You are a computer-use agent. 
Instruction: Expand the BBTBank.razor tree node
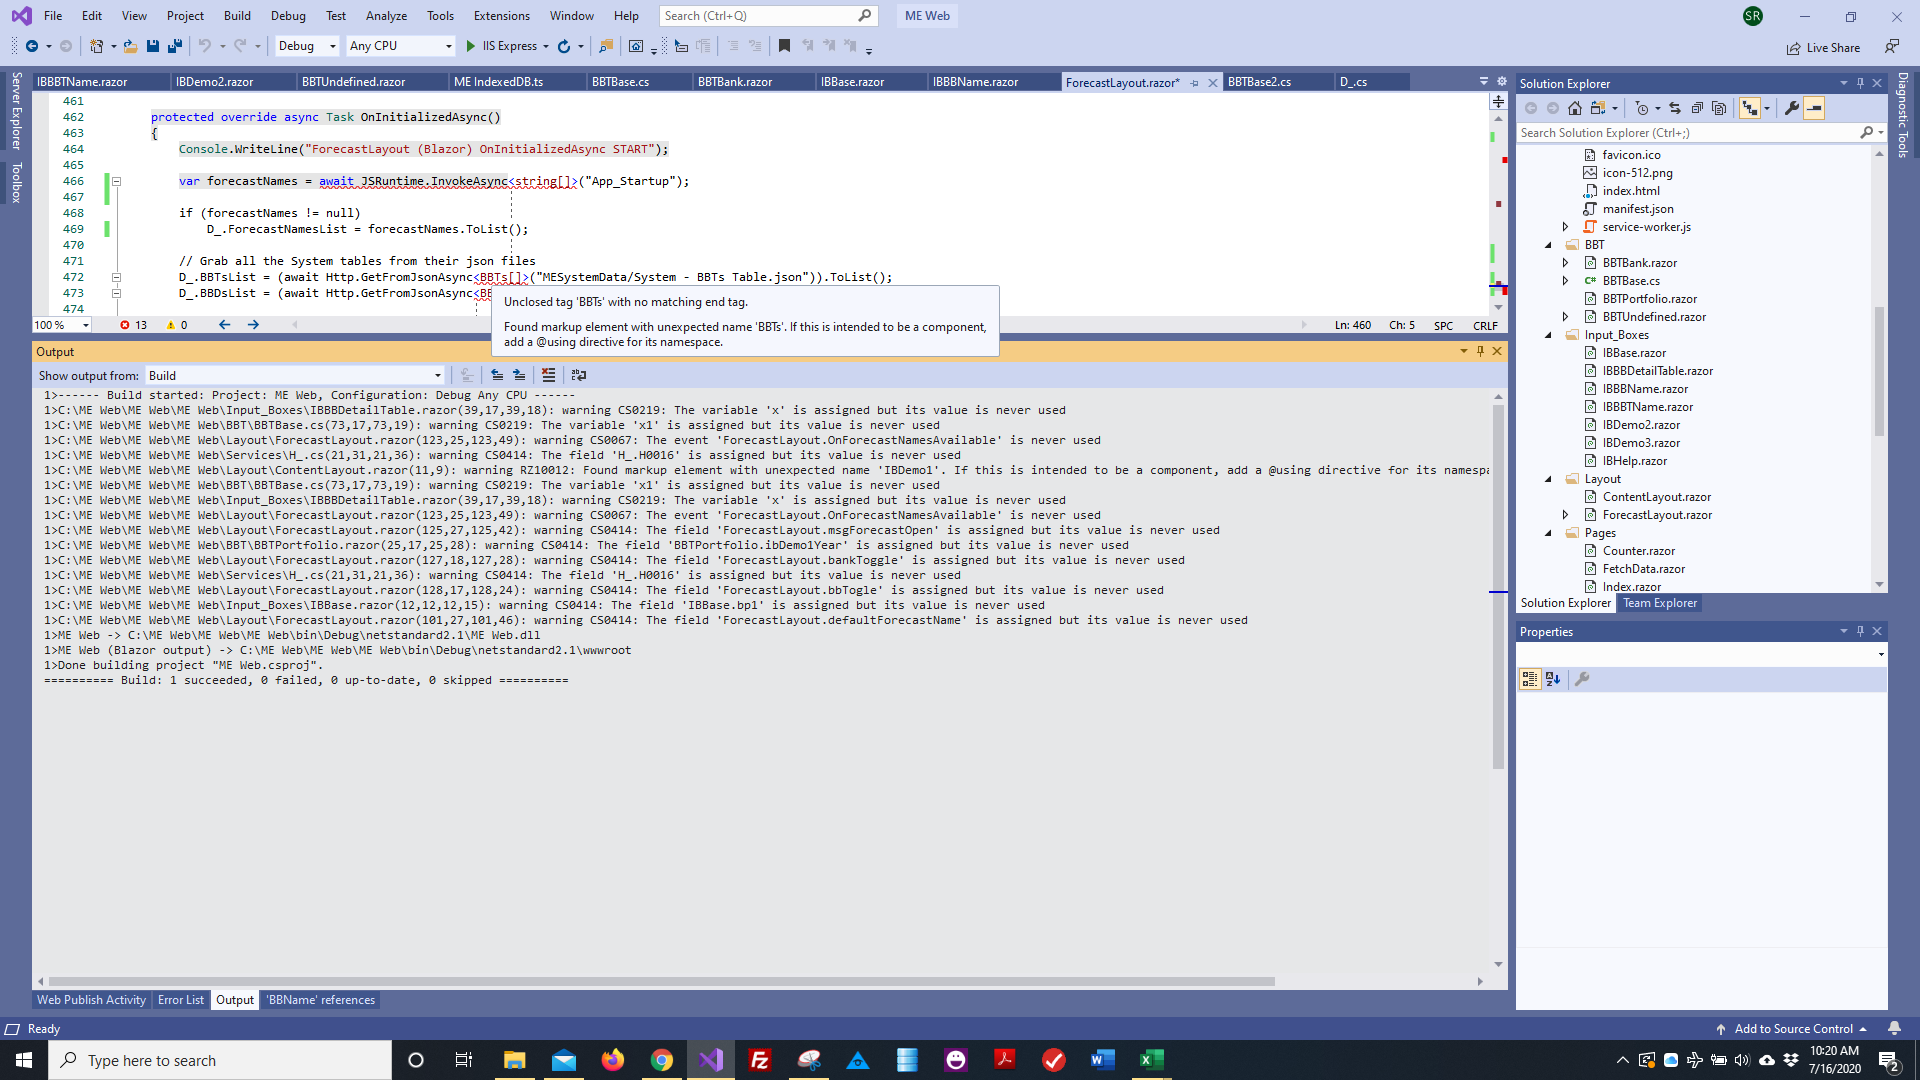[x=1566, y=262]
